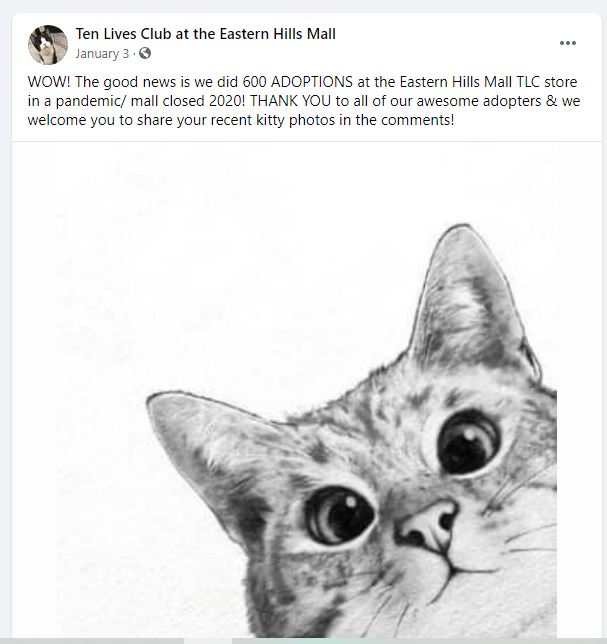
Task: Click the cat's nose in the image
Action: [x=430, y=518]
